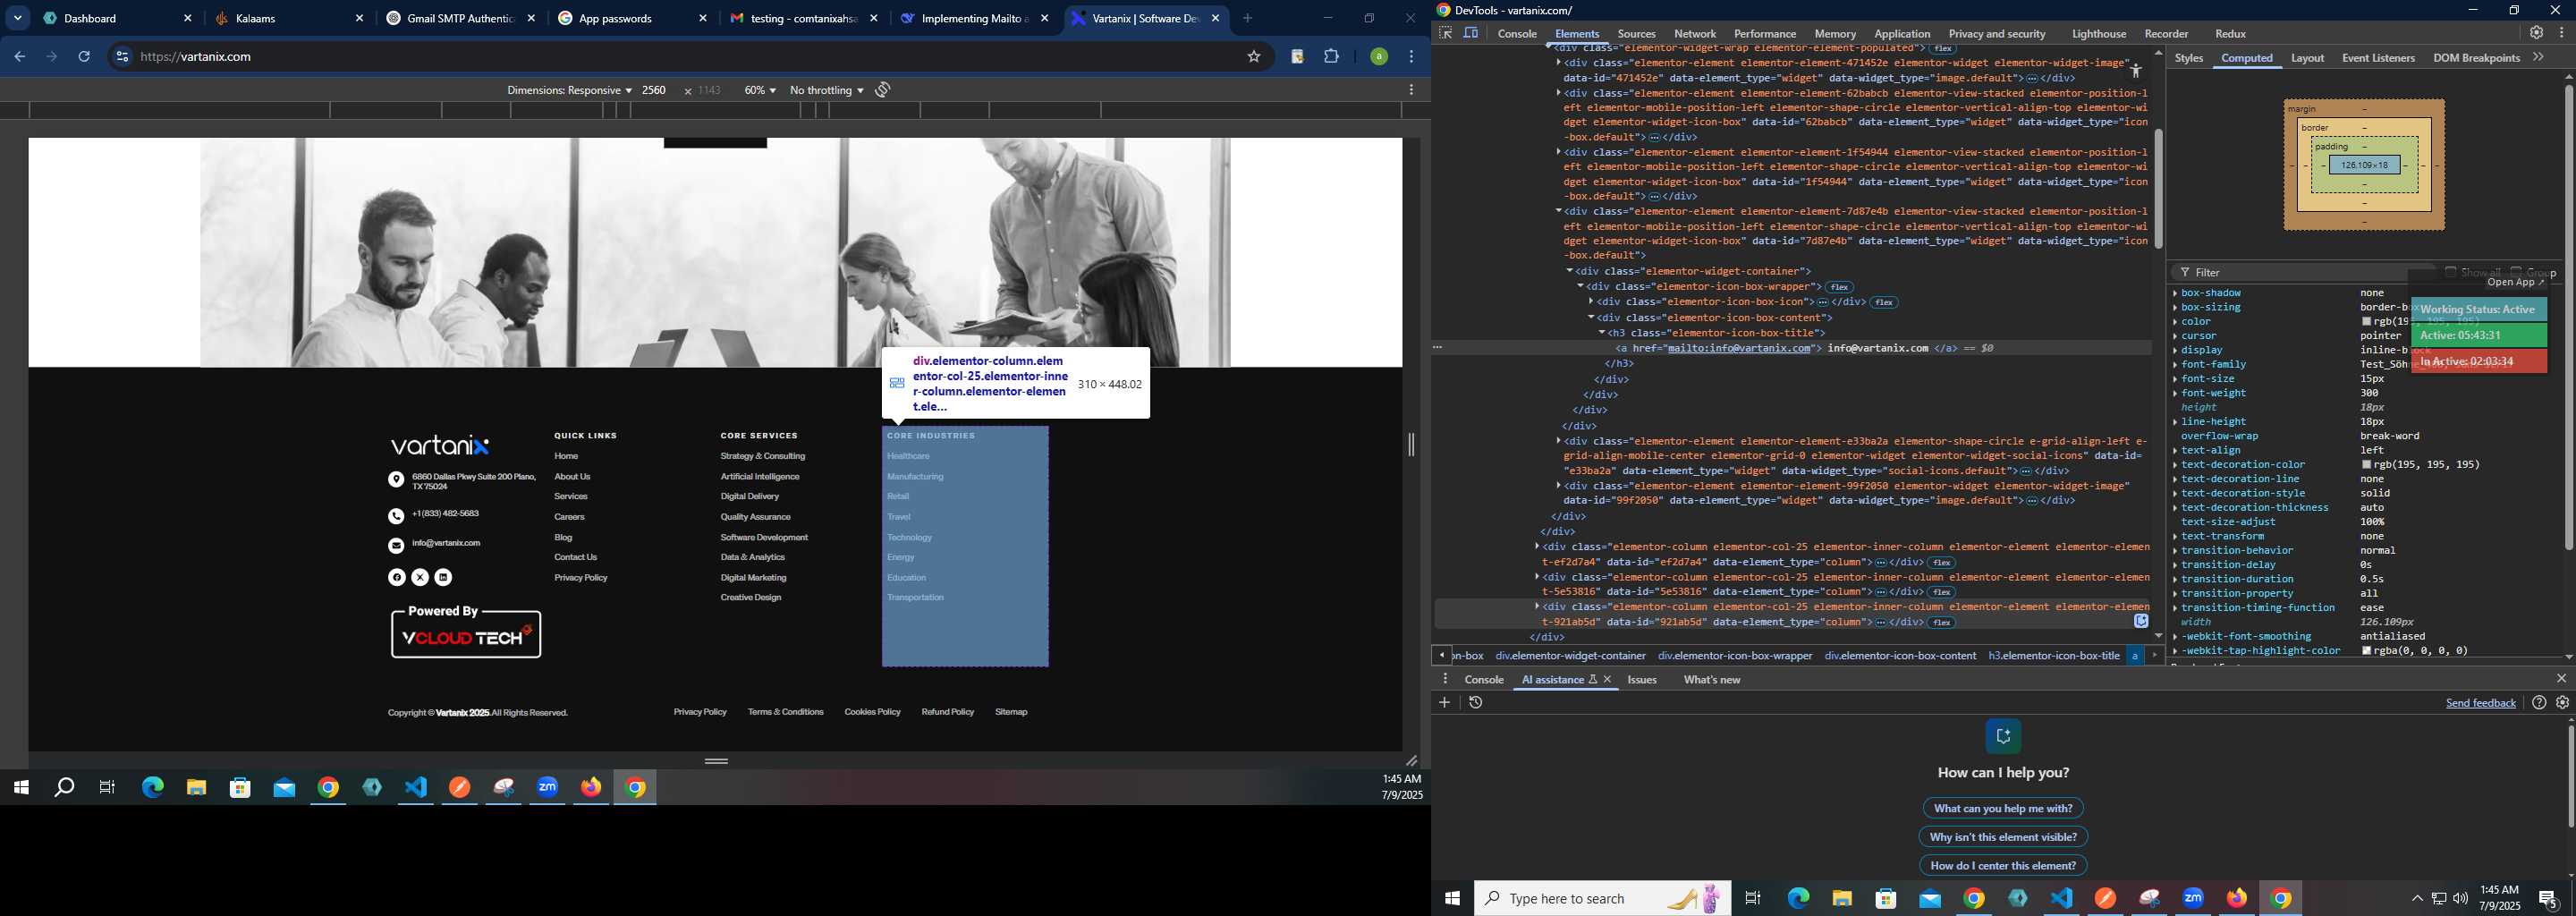Viewport: 2576px width, 916px height.
Task: Collapse the h3 elementor-icon-box-title node
Action: [1601, 333]
